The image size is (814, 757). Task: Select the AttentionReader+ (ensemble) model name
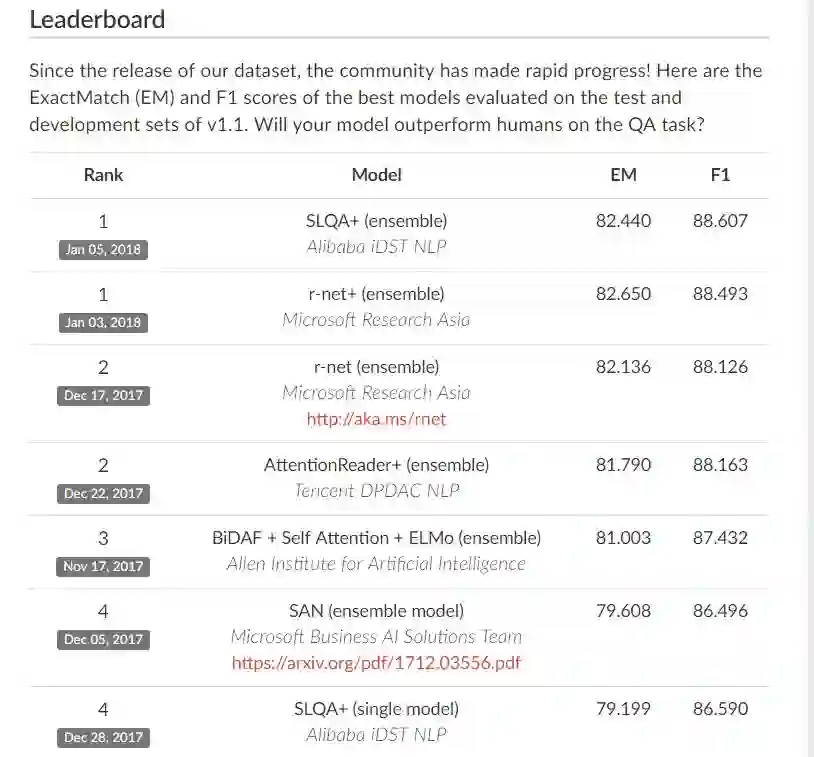(376, 465)
